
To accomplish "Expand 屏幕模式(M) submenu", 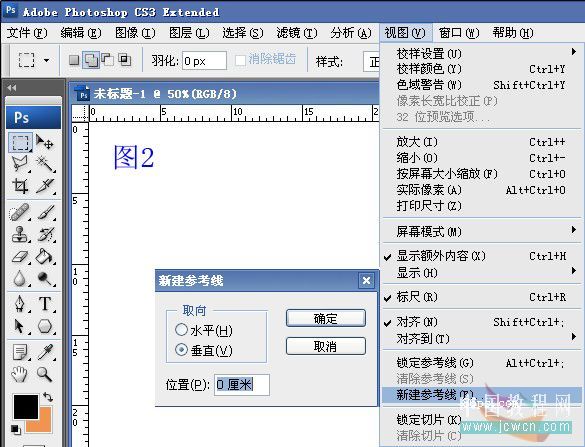I will tap(482, 232).
